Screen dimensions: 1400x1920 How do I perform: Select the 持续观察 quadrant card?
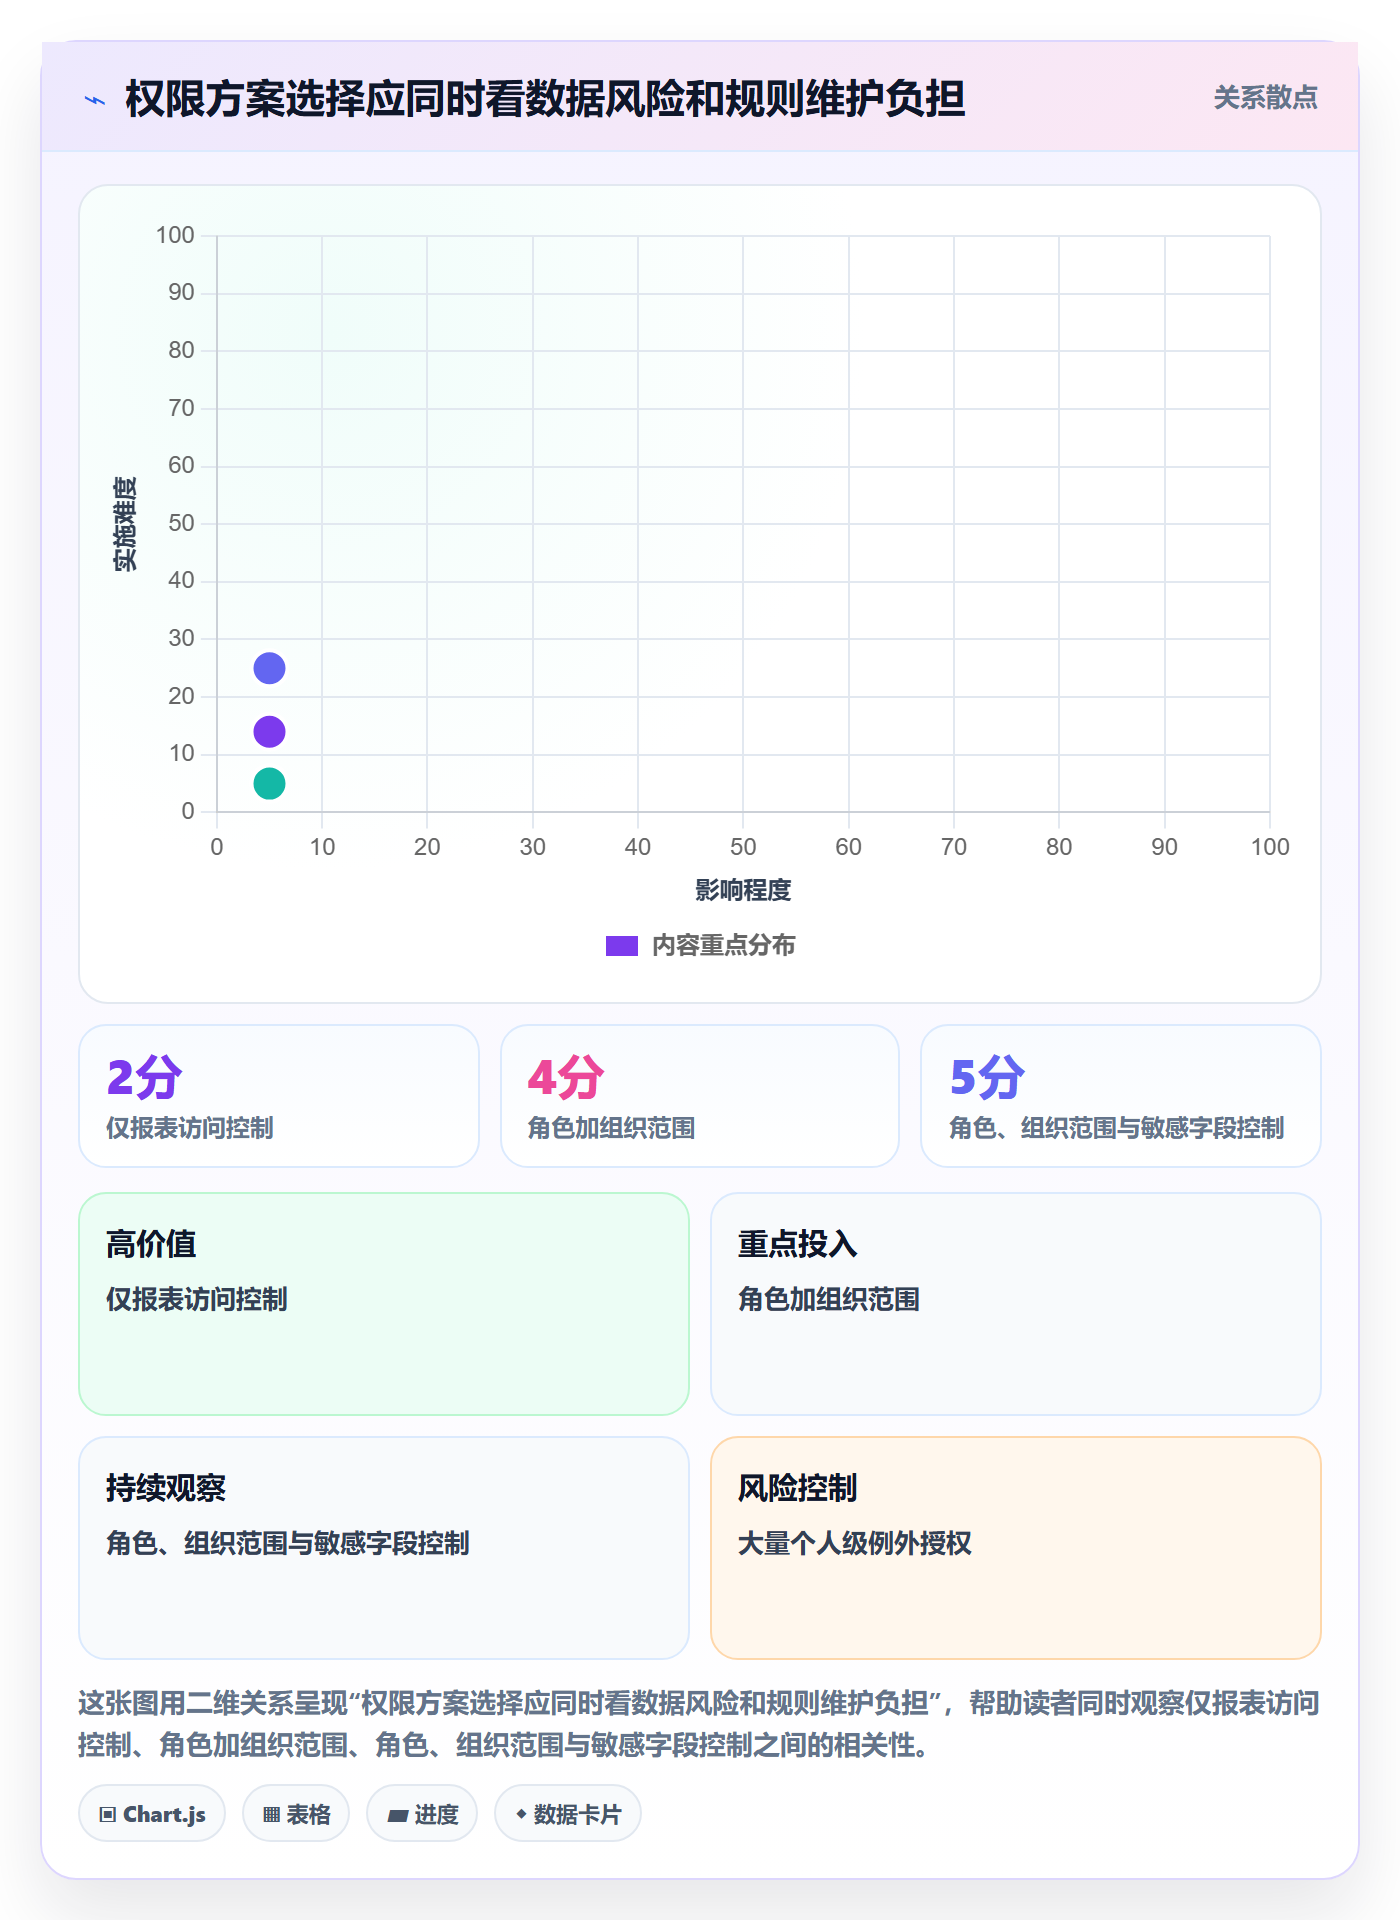(x=384, y=1548)
